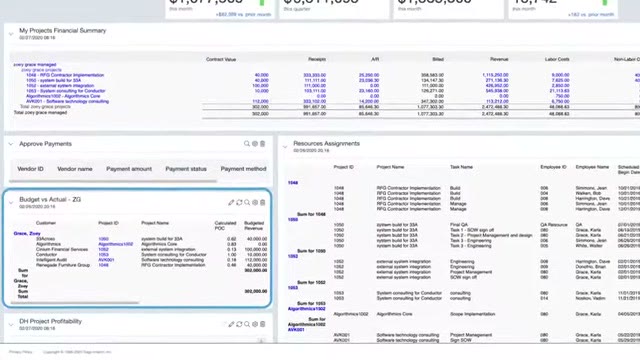The image size is (640, 360).
Task: Click Task Name column header in Resources Assignments
Action: (x=461, y=167)
